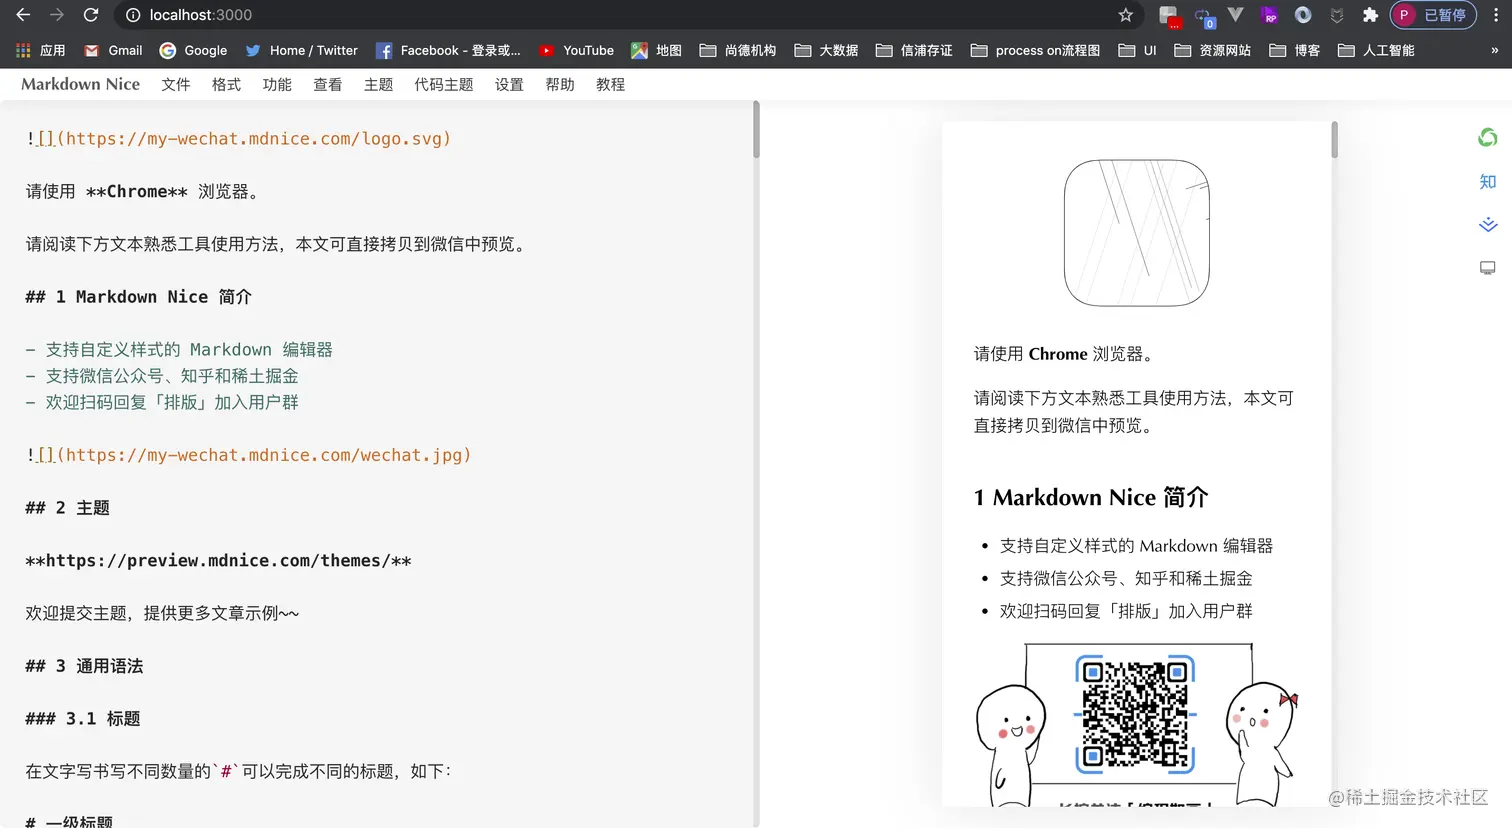Viewport: 1512px width, 831px height.
Task: Click the QR code image in preview
Action: [x=1135, y=715]
